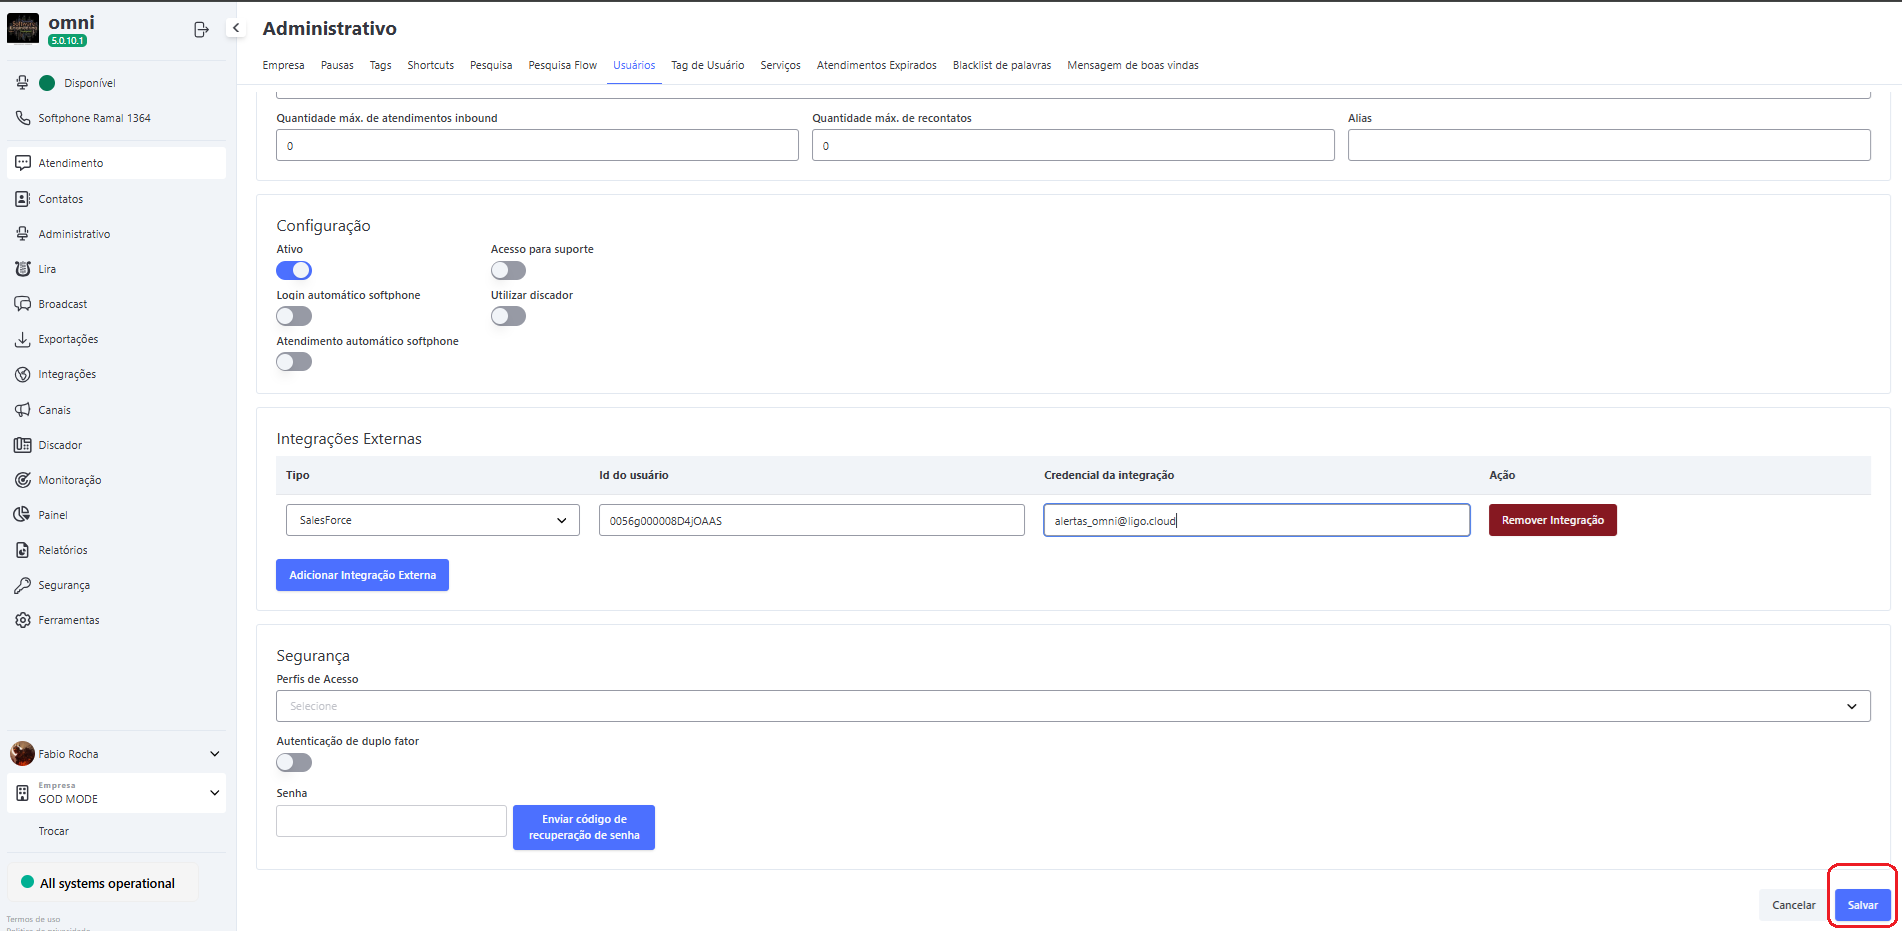Focus Quantidade máx. de recontatos field
The width and height of the screenshot is (1902, 931).
click(x=1073, y=145)
